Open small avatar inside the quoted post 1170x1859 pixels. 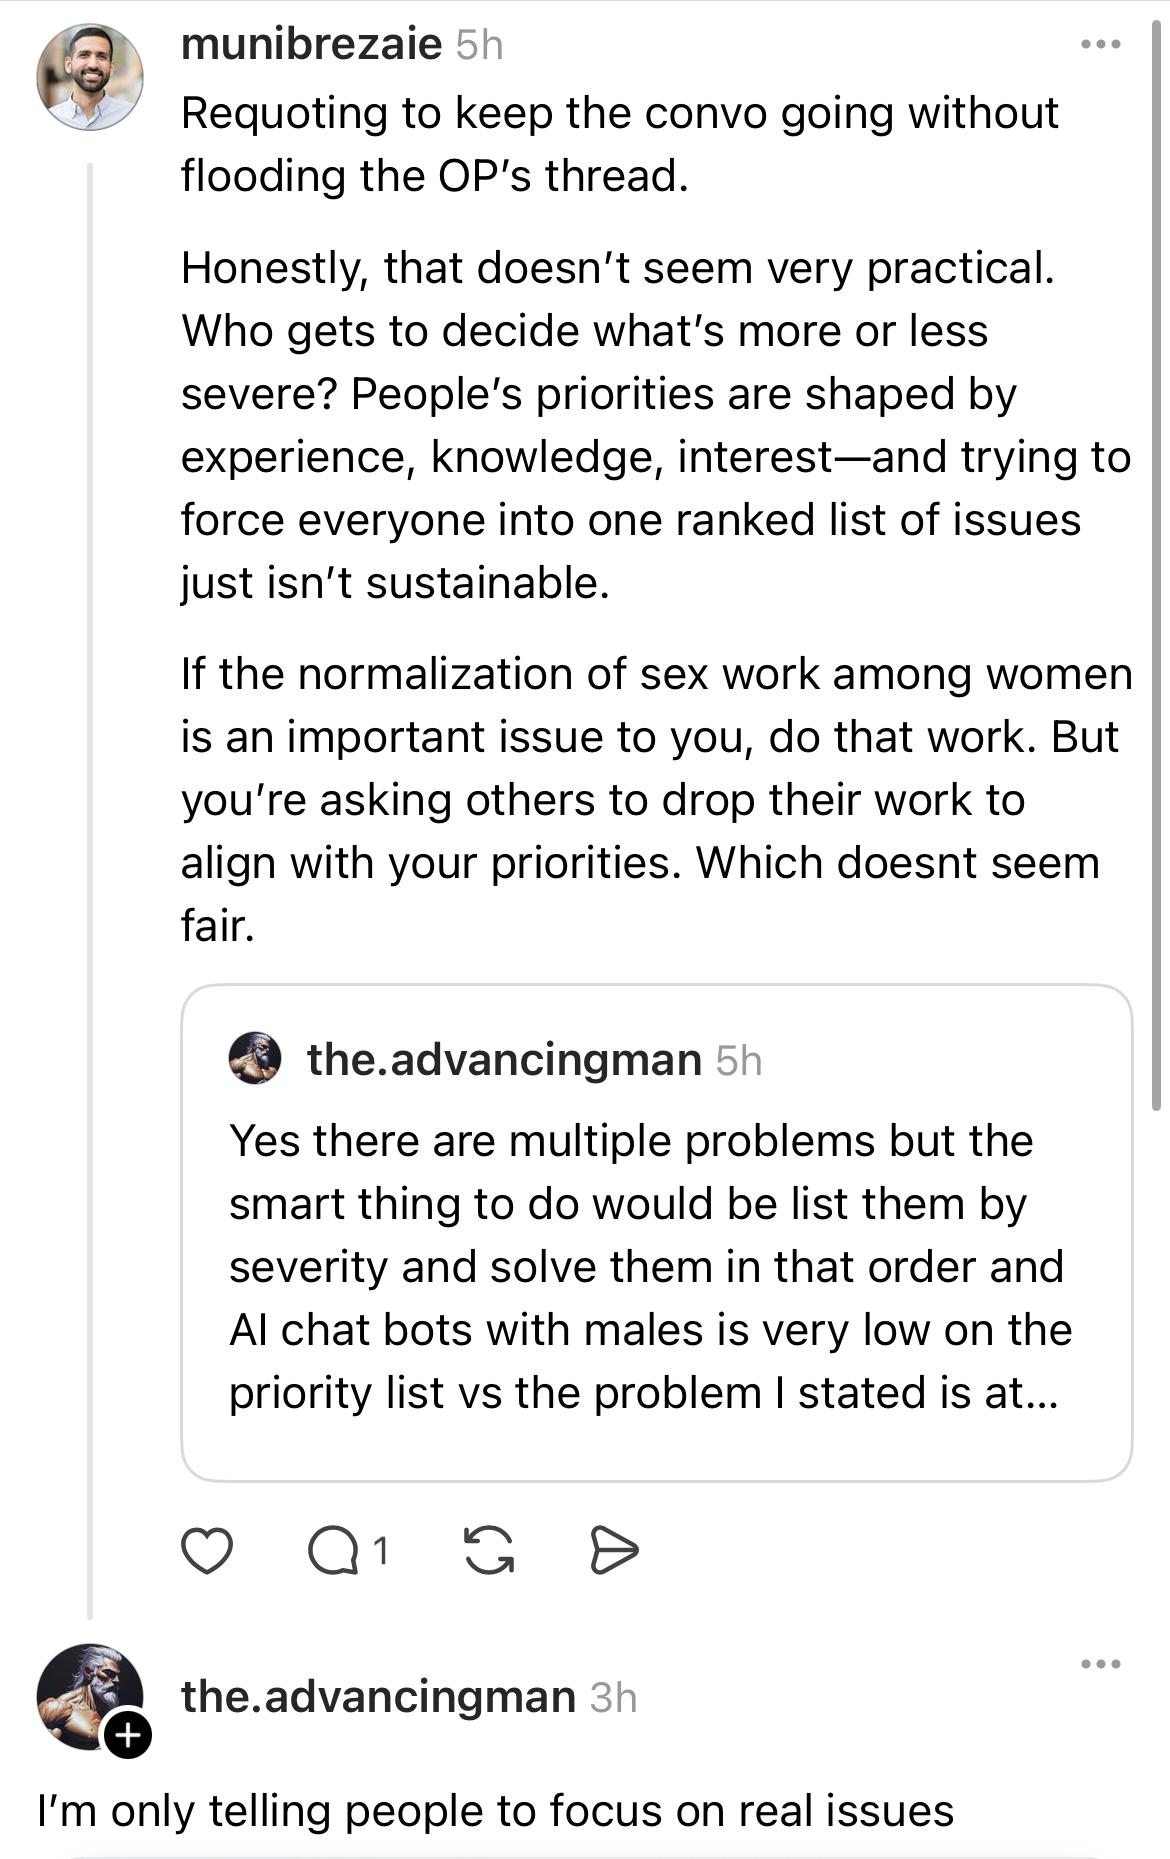tap(255, 1059)
